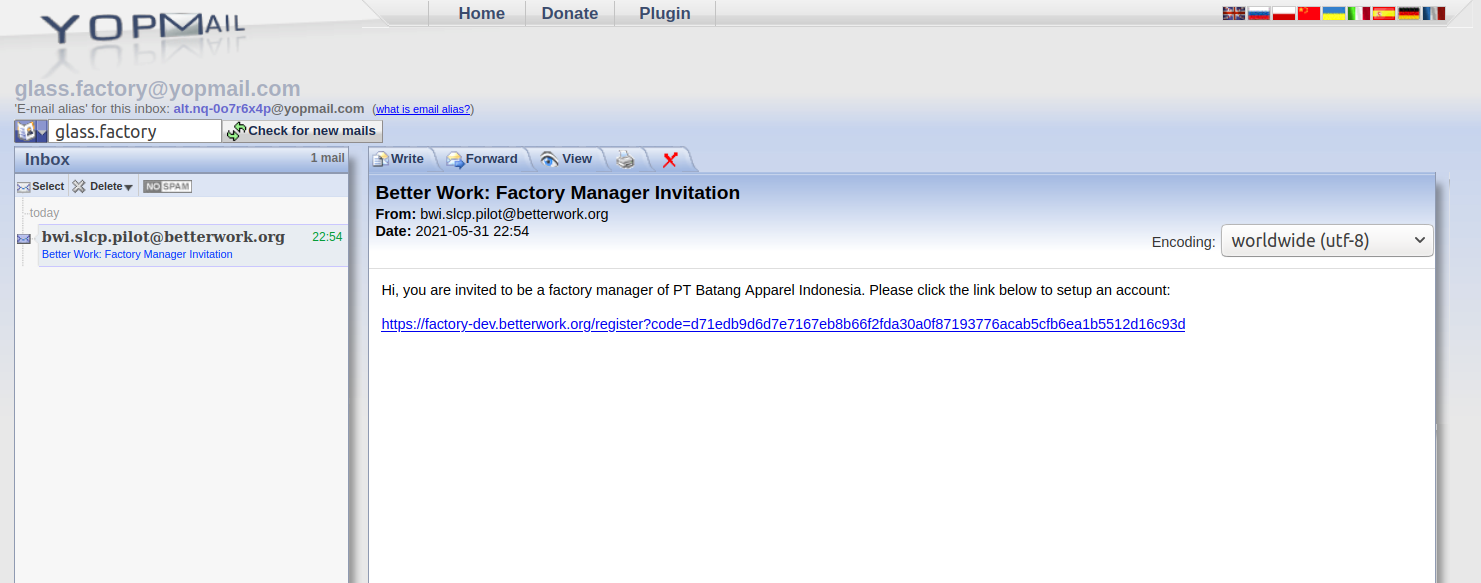This screenshot has height=583, width=1481.
Task: Open the Donate menu item
Action: point(569,13)
